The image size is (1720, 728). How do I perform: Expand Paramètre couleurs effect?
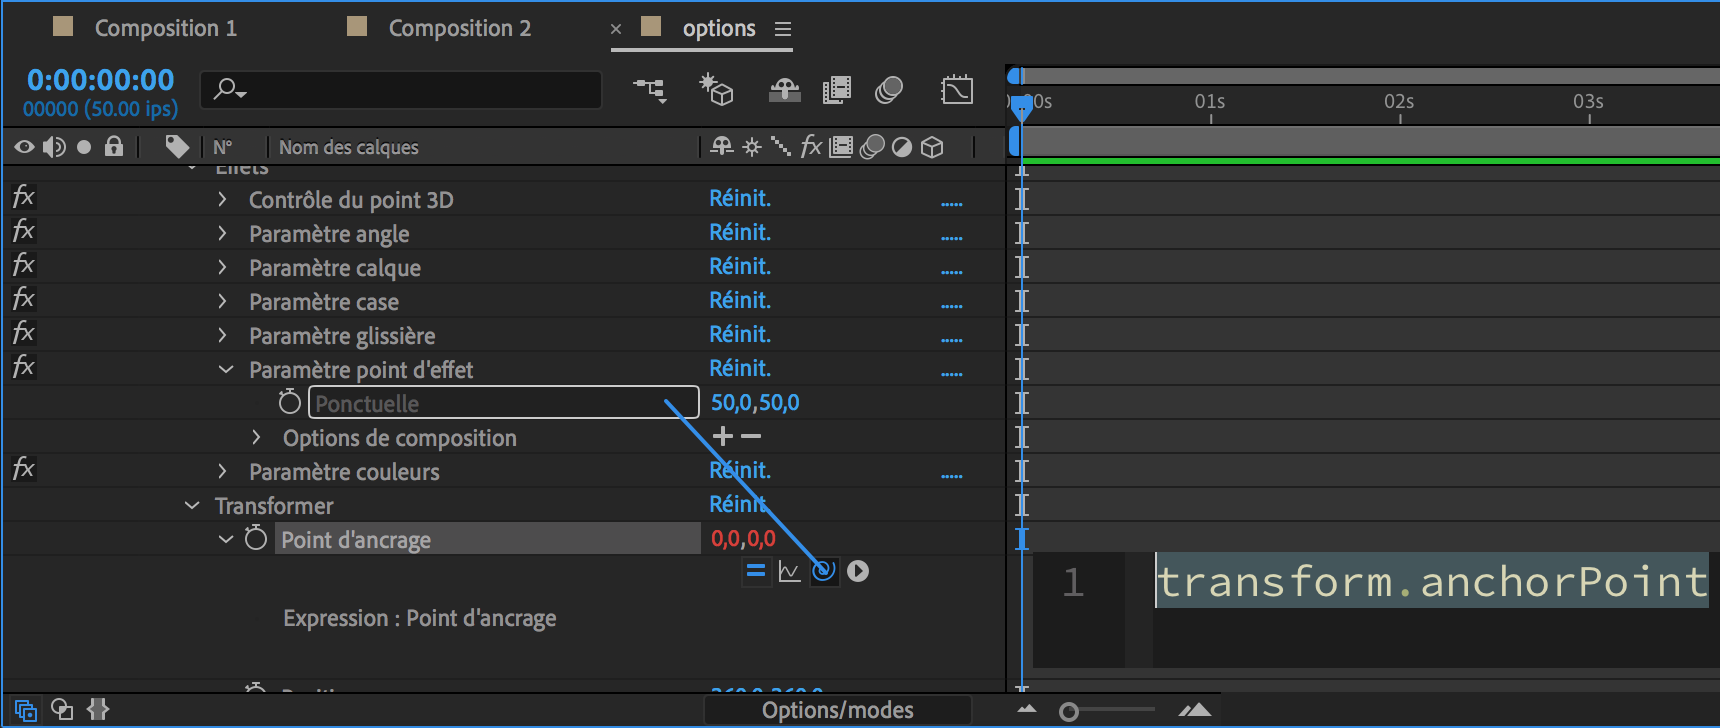coord(222,472)
